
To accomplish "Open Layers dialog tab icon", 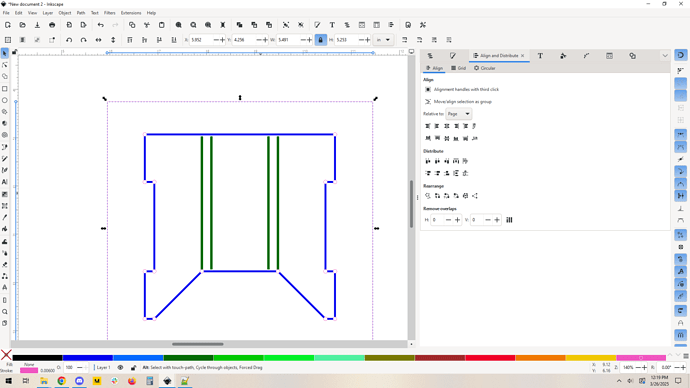I will pos(430,56).
